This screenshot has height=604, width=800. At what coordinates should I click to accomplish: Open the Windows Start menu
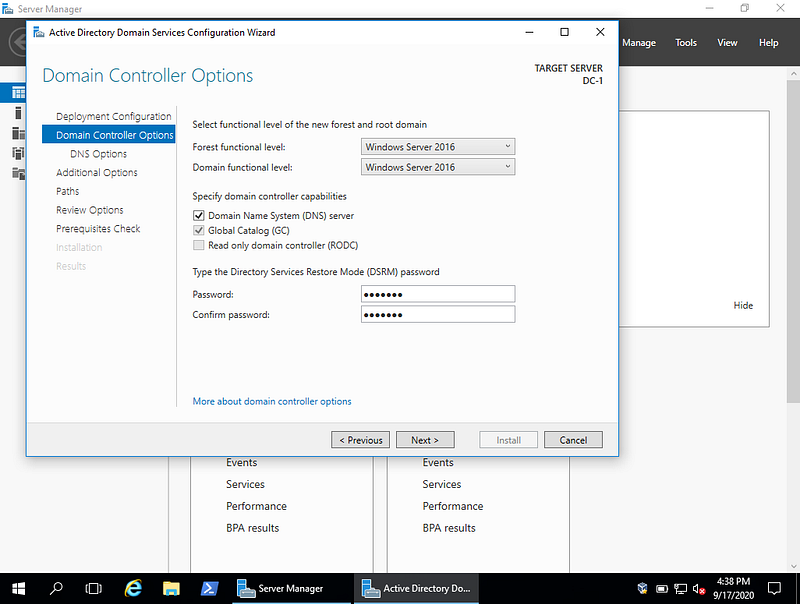pos(18,589)
